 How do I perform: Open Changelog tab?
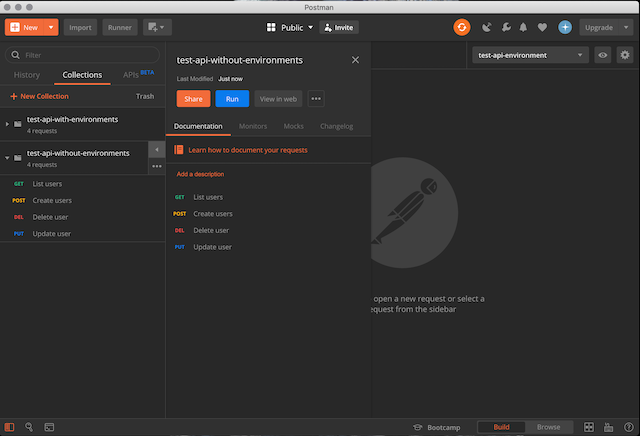(336, 126)
